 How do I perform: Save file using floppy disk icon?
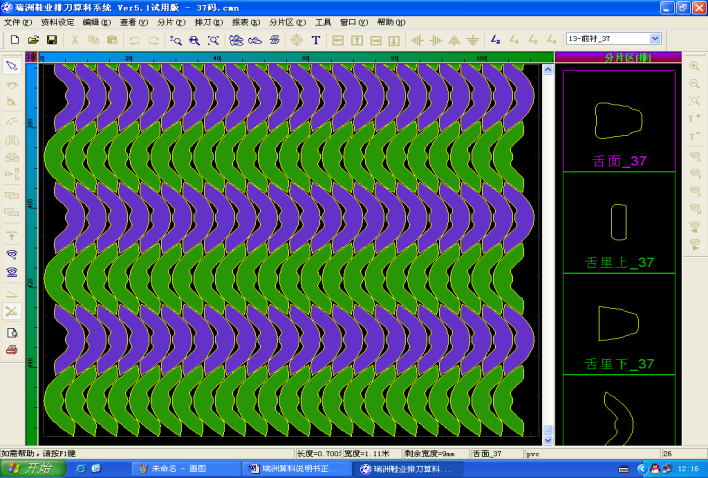pos(52,40)
